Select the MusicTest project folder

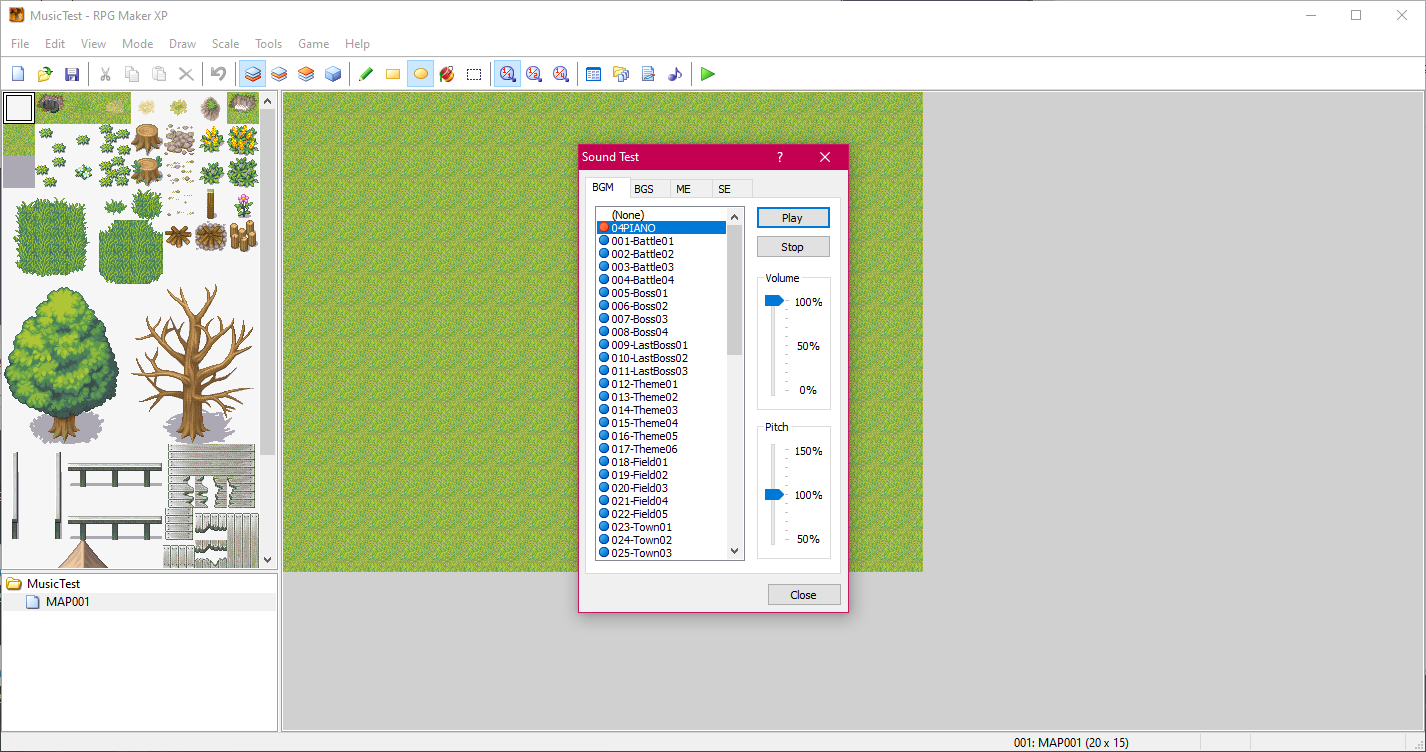click(53, 584)
